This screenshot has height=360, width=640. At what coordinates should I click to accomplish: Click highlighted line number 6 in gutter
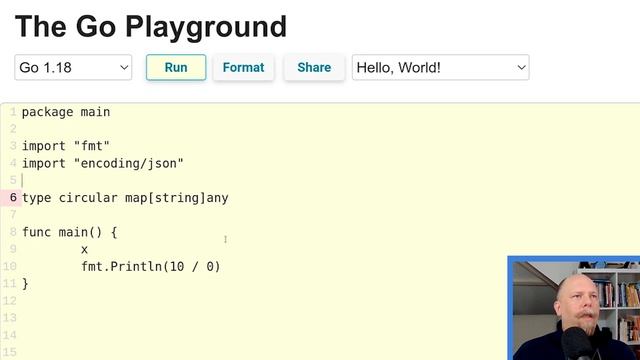point(13,198)
